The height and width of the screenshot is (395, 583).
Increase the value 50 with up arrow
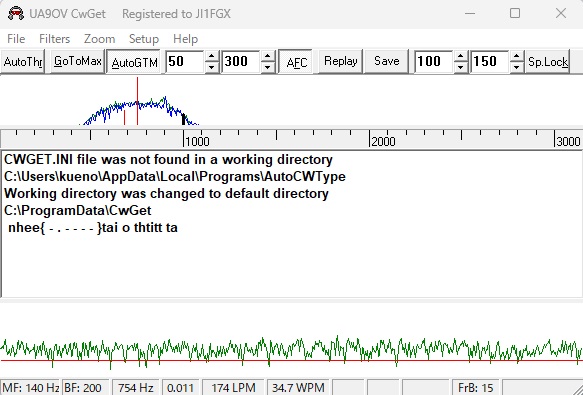point(212,57)
